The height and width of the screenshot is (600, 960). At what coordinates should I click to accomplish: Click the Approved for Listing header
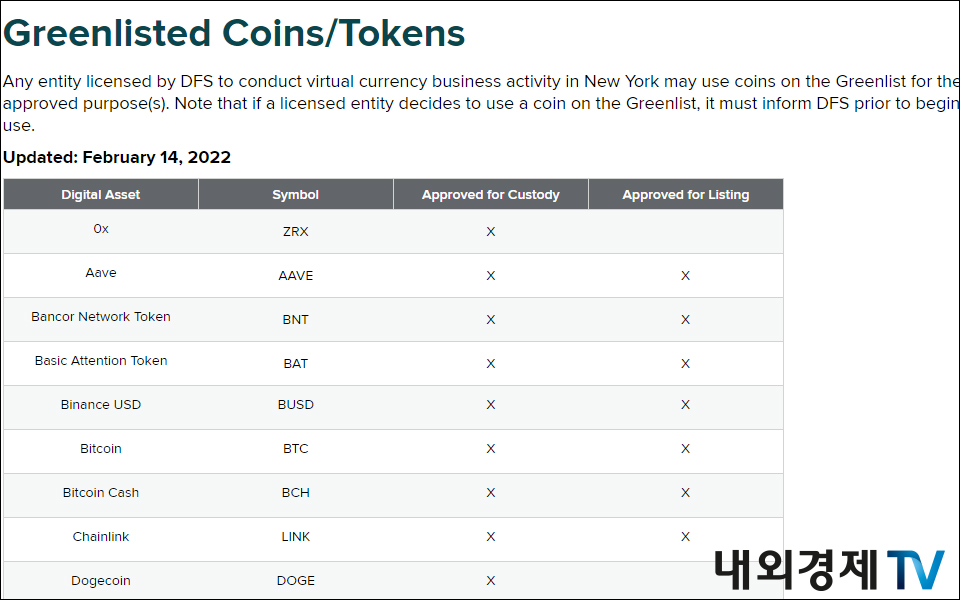[x=686, y=195]
